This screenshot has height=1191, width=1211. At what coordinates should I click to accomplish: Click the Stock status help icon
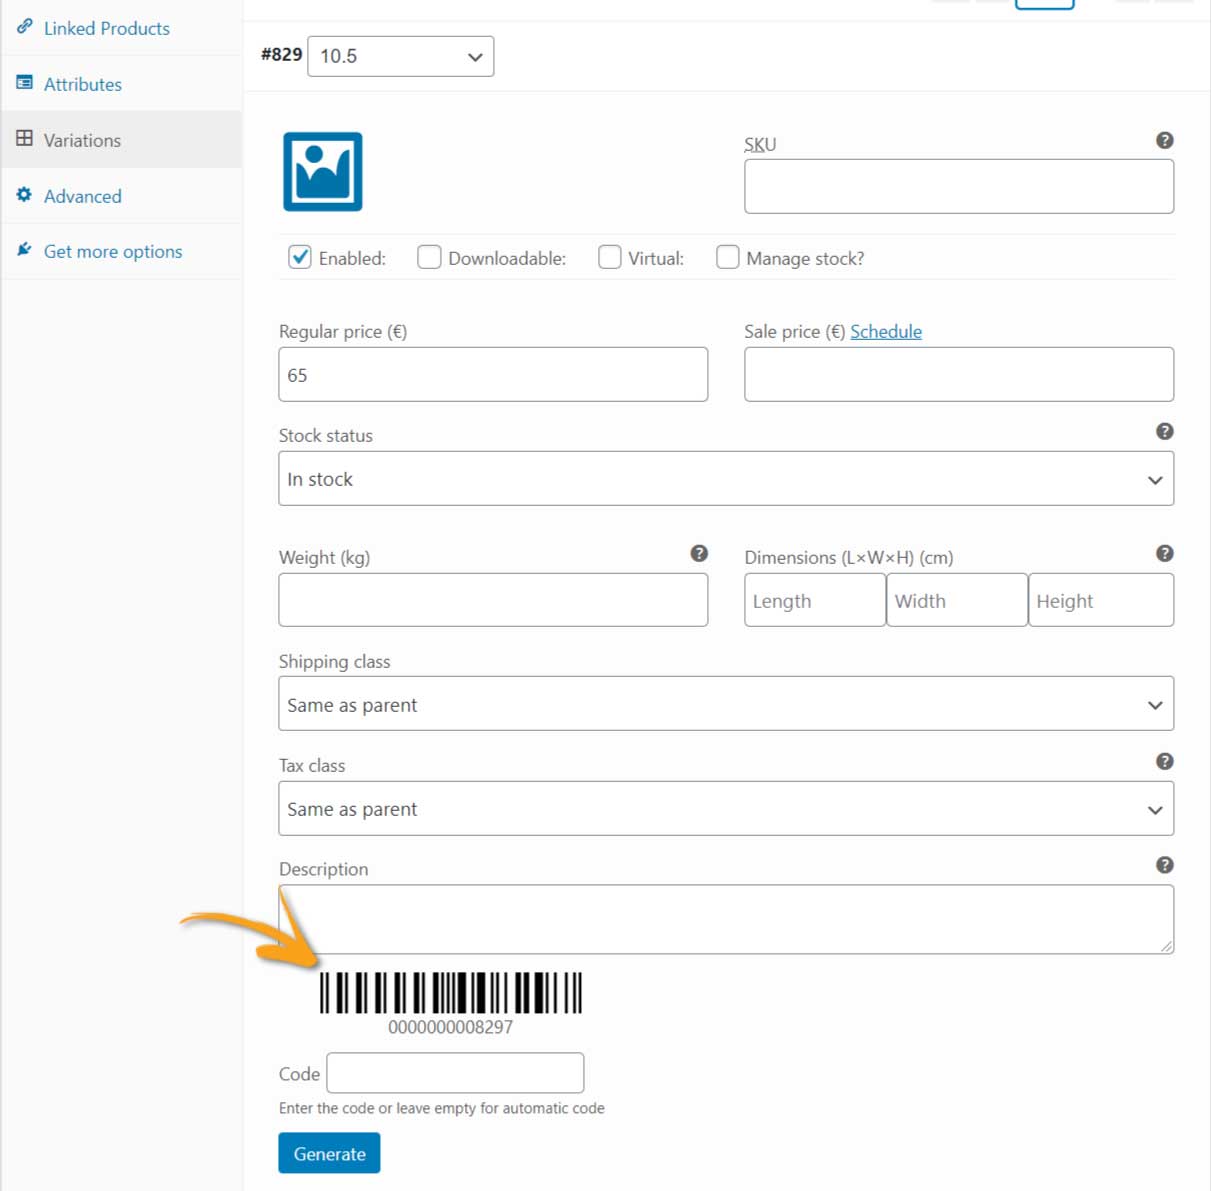[1164, 431]
